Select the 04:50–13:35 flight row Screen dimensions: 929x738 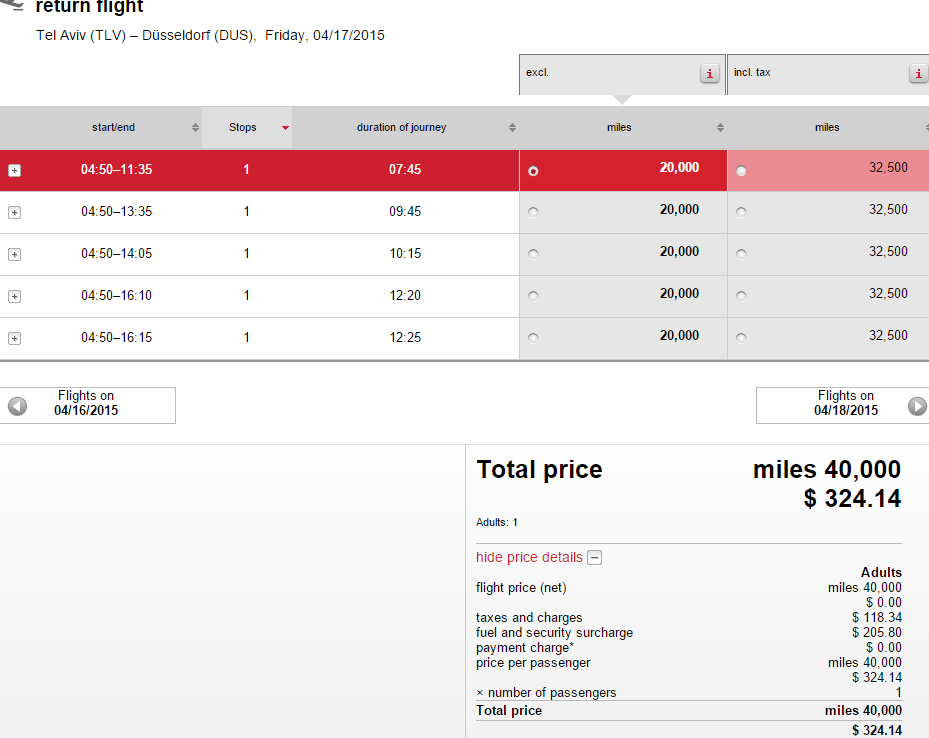(x=260, y=212)
